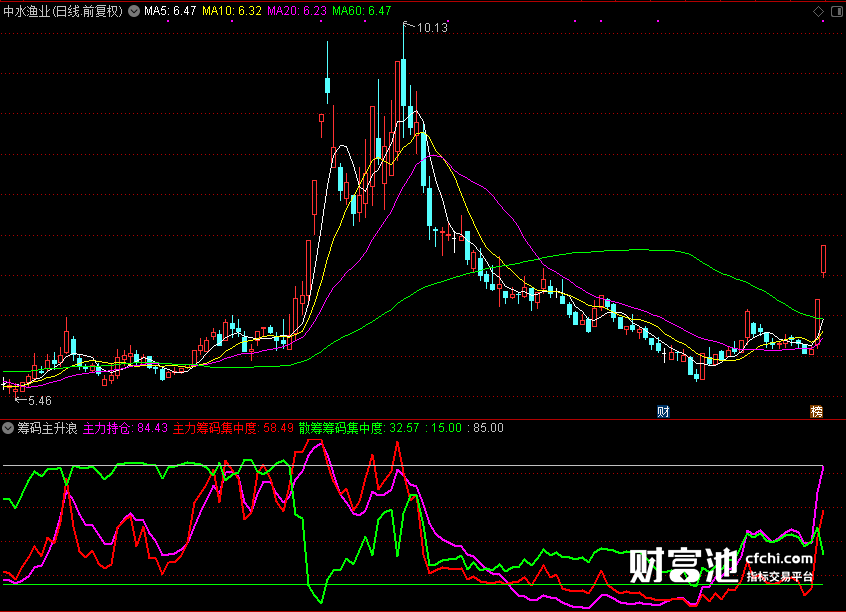Click the 中水渔业(日线.前复权) stock title
This screenshot has height=612, width=846.
(63, 11)
